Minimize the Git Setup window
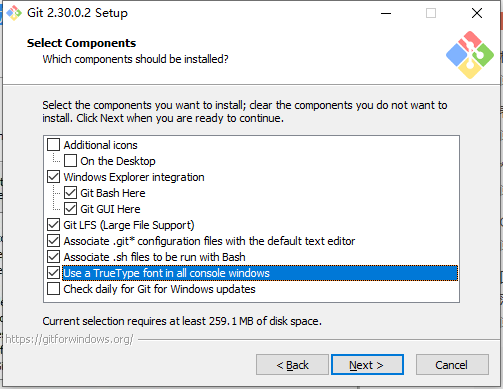Screen dimensions: 503x389 pos(386,13)
